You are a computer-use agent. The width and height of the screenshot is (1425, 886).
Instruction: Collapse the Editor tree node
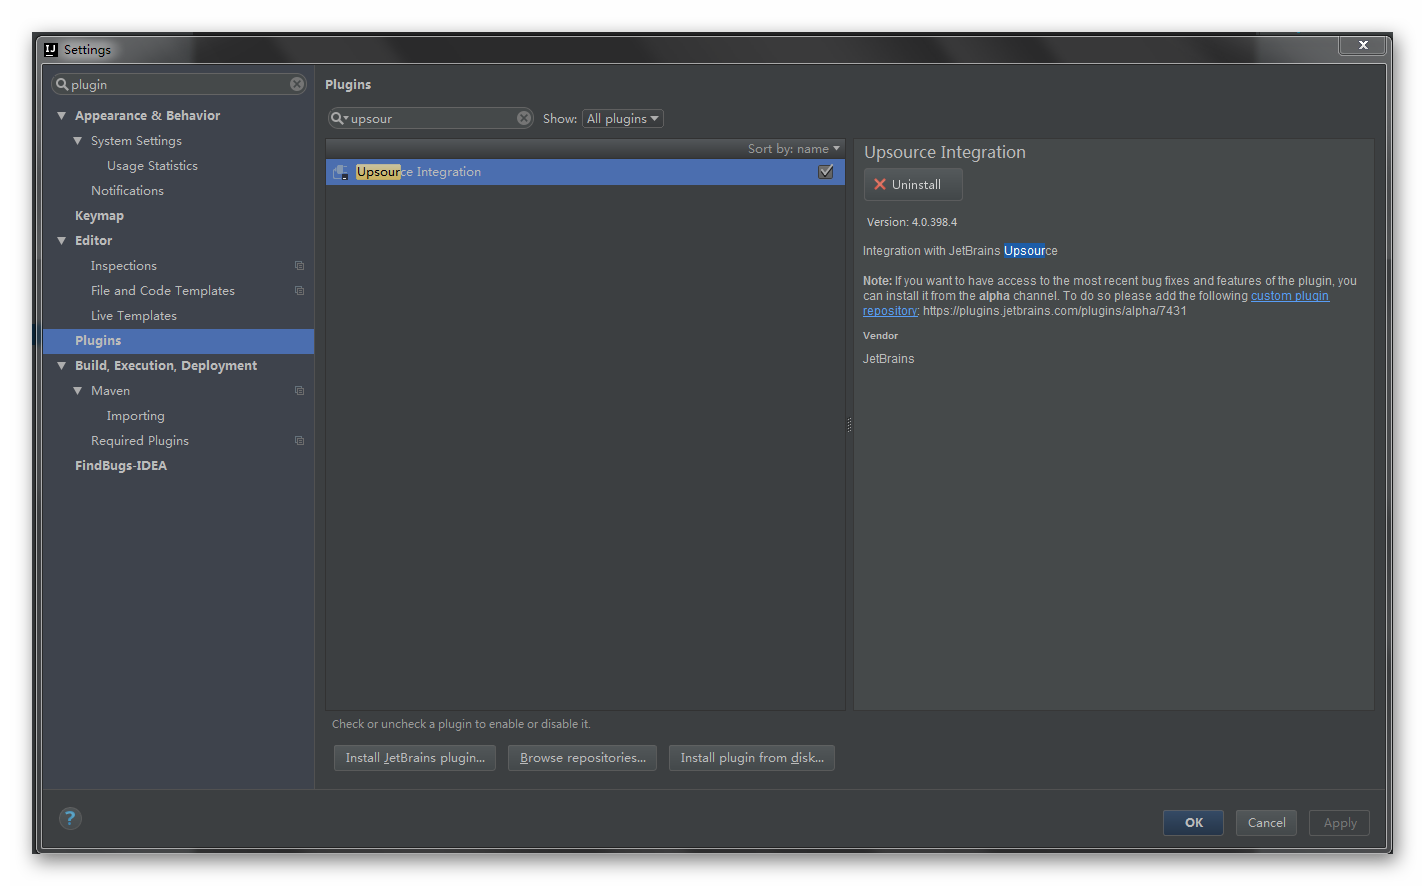tap(62, 241)
